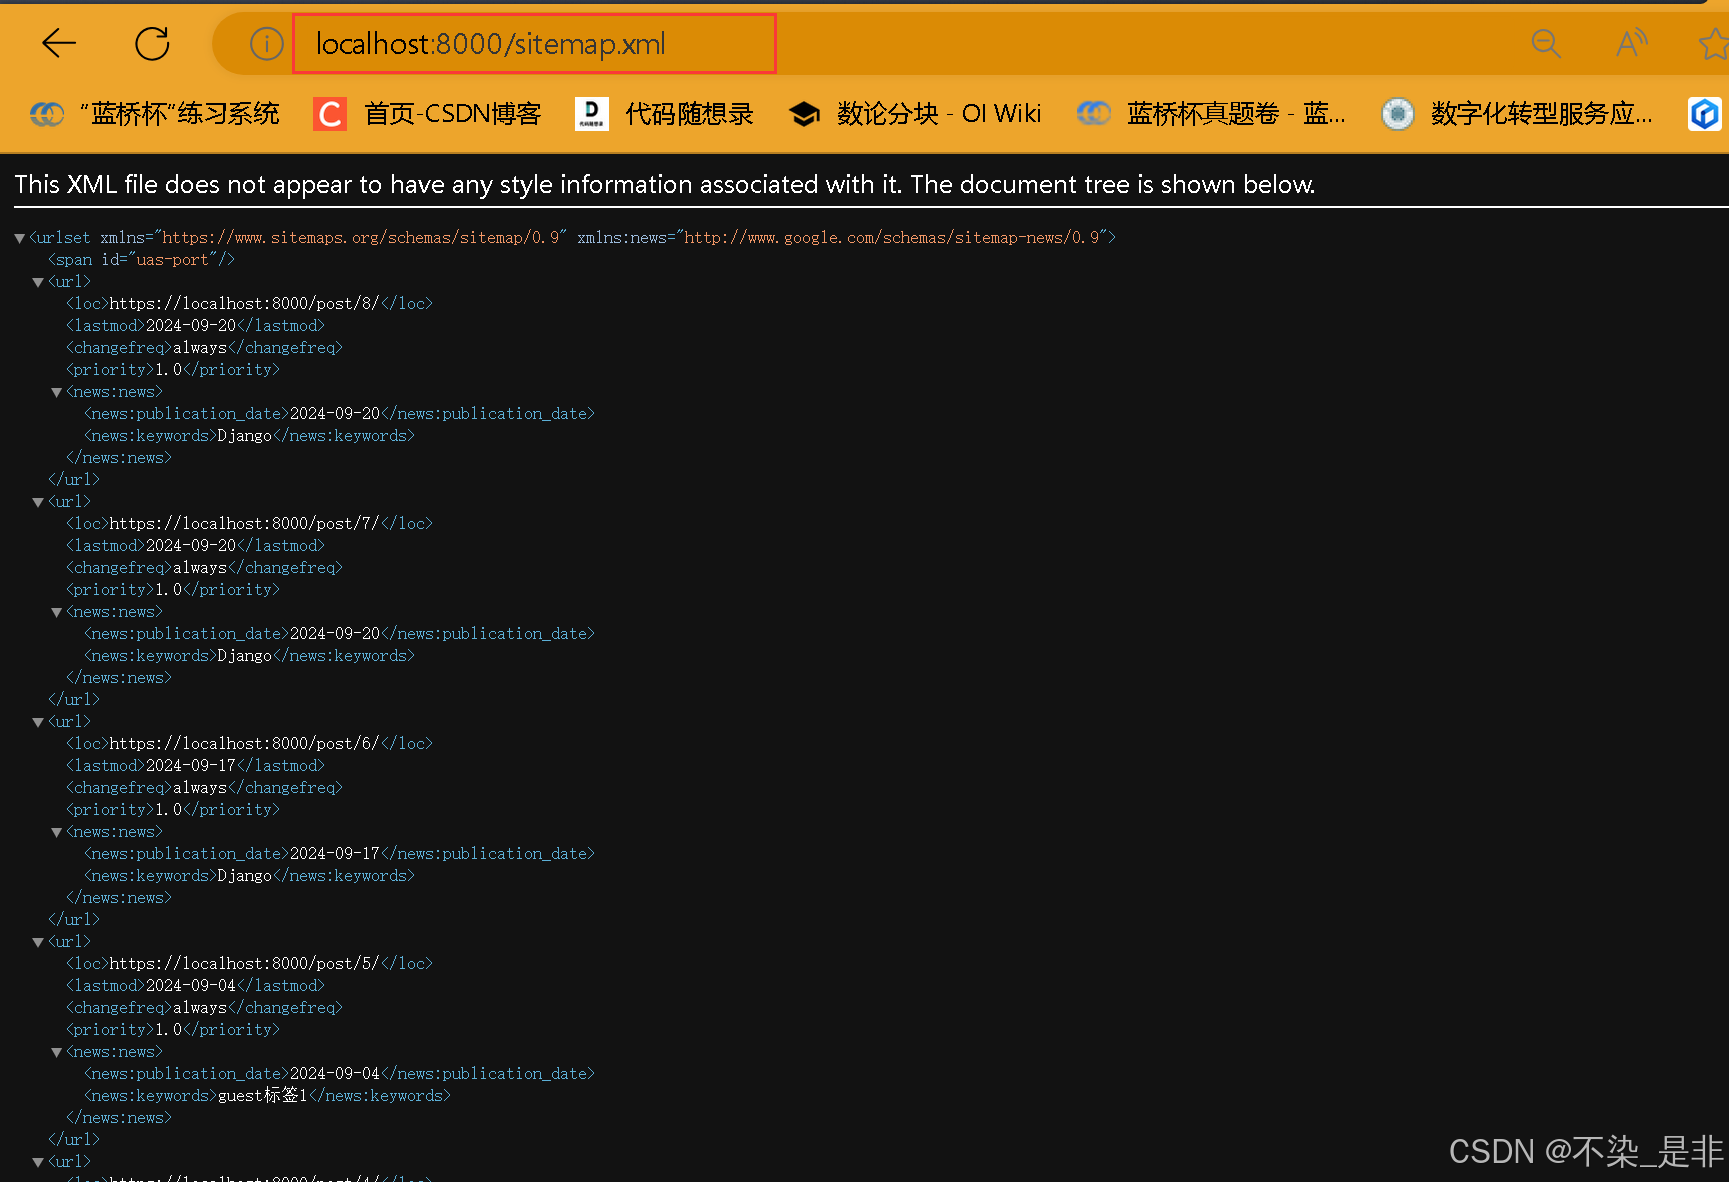
Task: Collapse news:news node under post/5
Action: click(57, 1052)
